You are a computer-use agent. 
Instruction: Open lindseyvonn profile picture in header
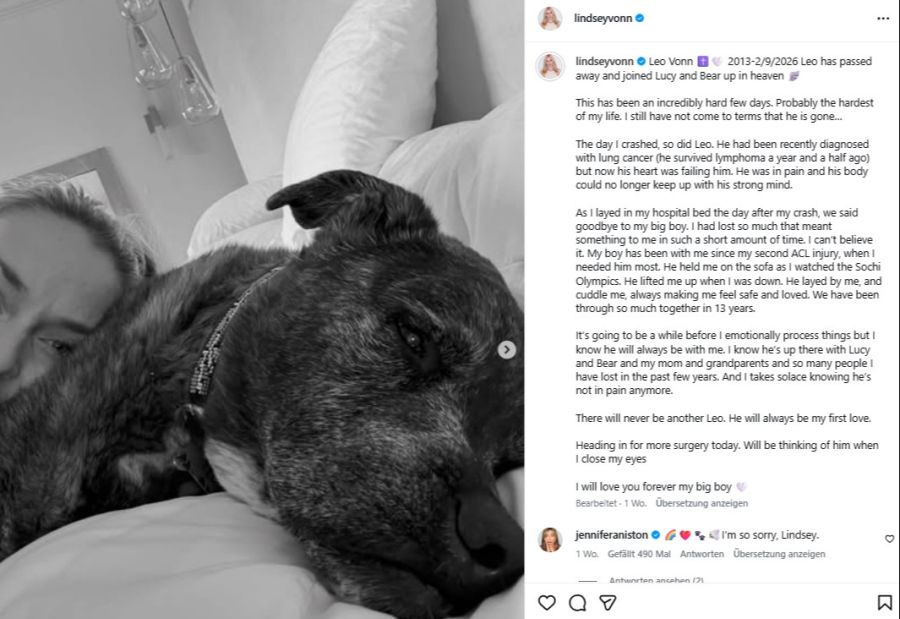pos(550,18)
